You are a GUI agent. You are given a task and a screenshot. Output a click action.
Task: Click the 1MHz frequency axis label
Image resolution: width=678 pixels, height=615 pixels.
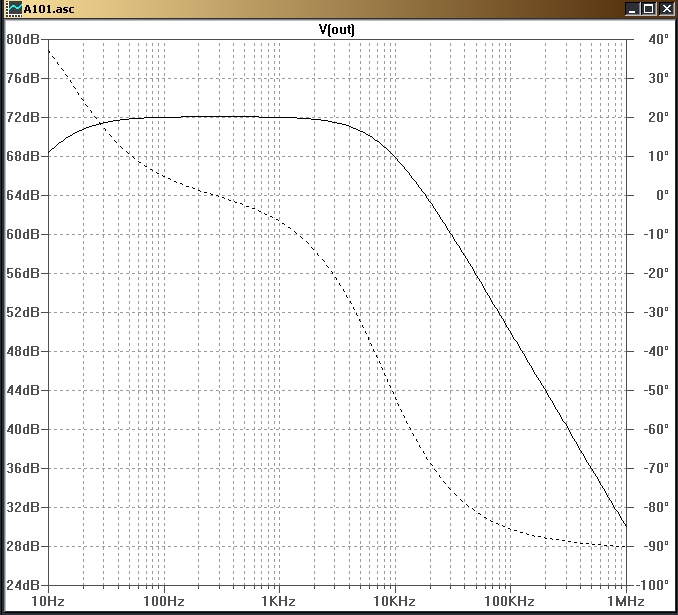[626, 601]
